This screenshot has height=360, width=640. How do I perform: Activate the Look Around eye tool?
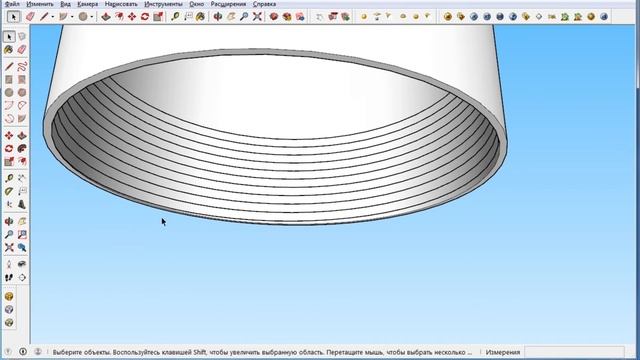22,264
